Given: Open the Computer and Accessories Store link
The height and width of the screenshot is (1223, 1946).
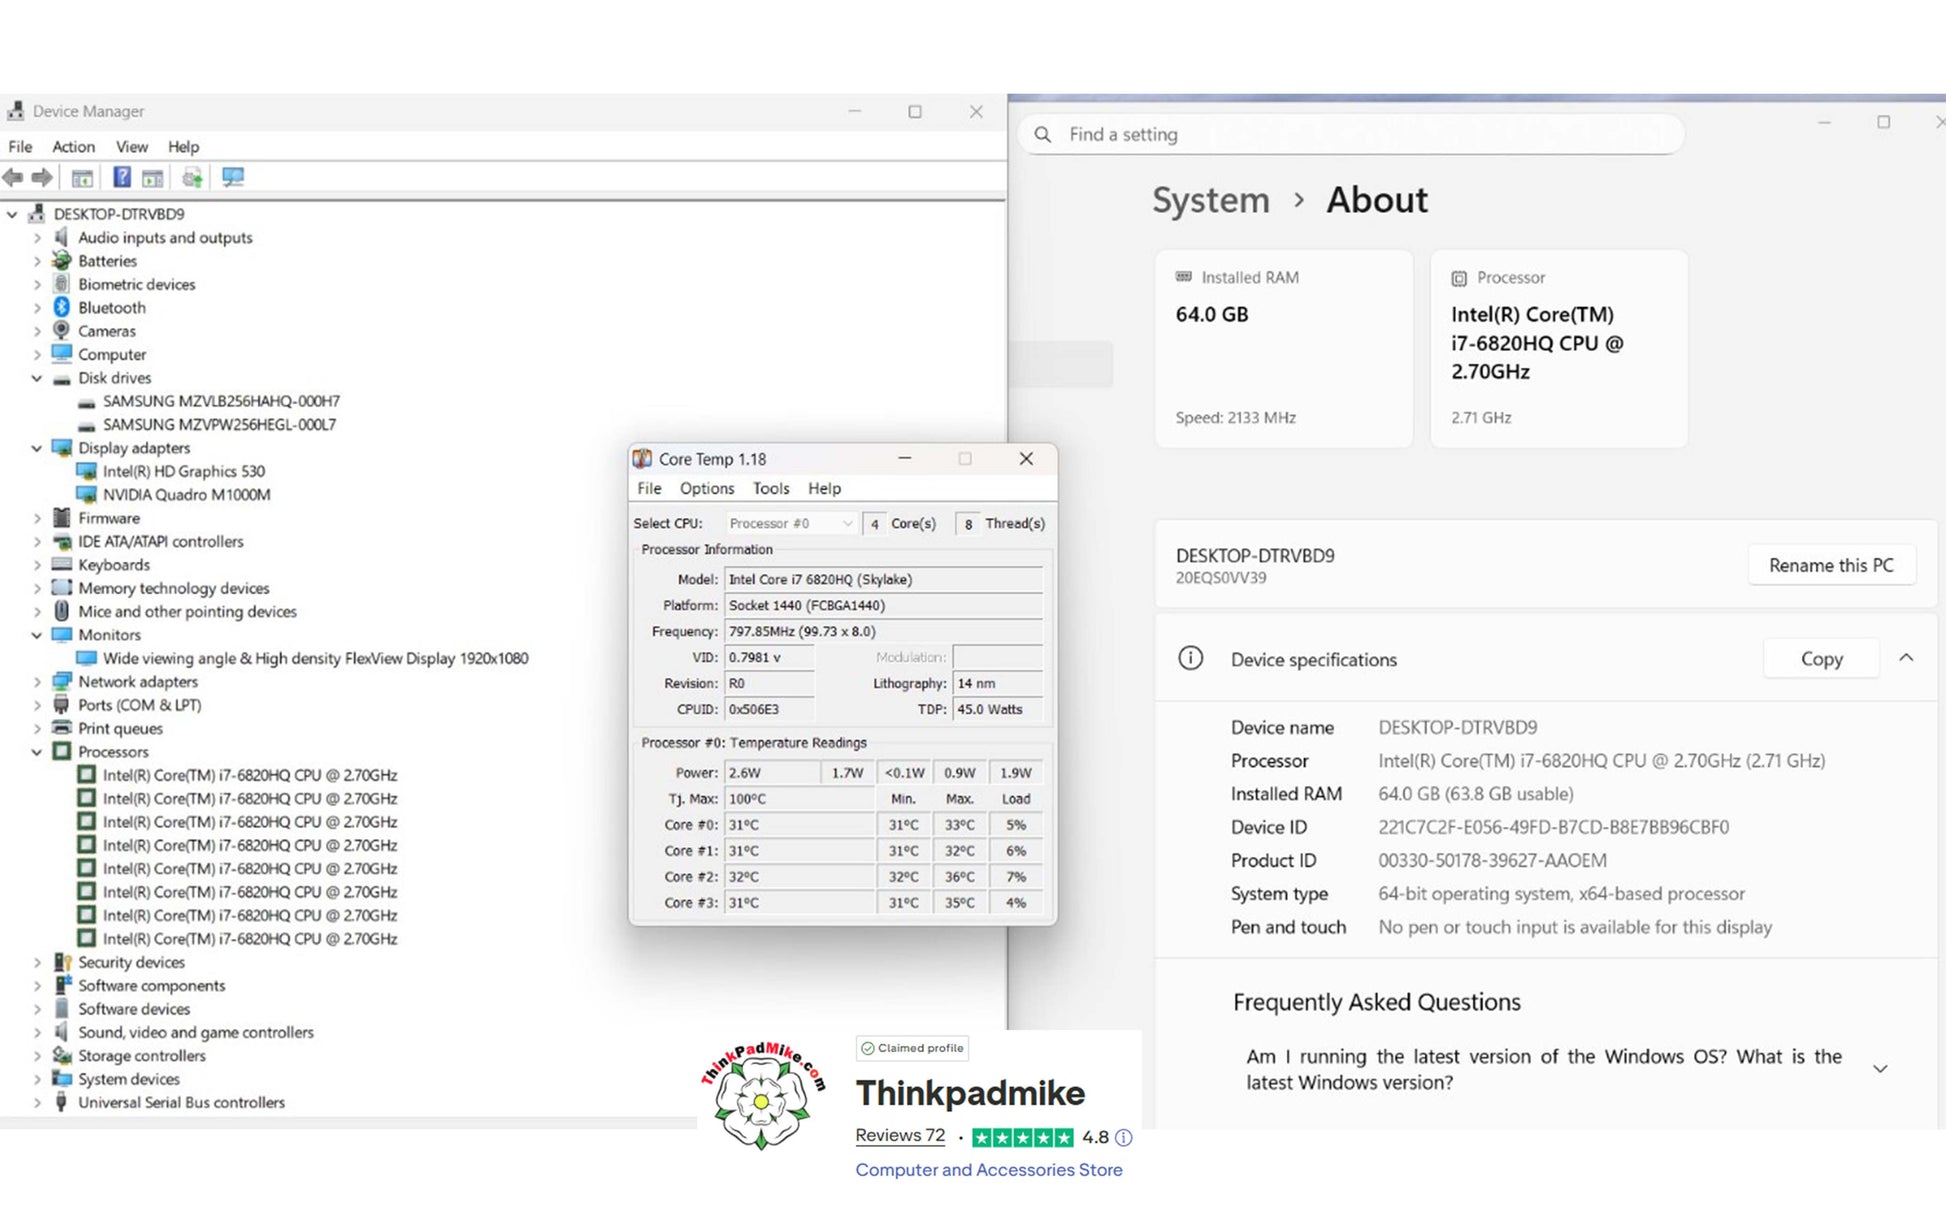Looking at the screenshot, I should 988,1169.
